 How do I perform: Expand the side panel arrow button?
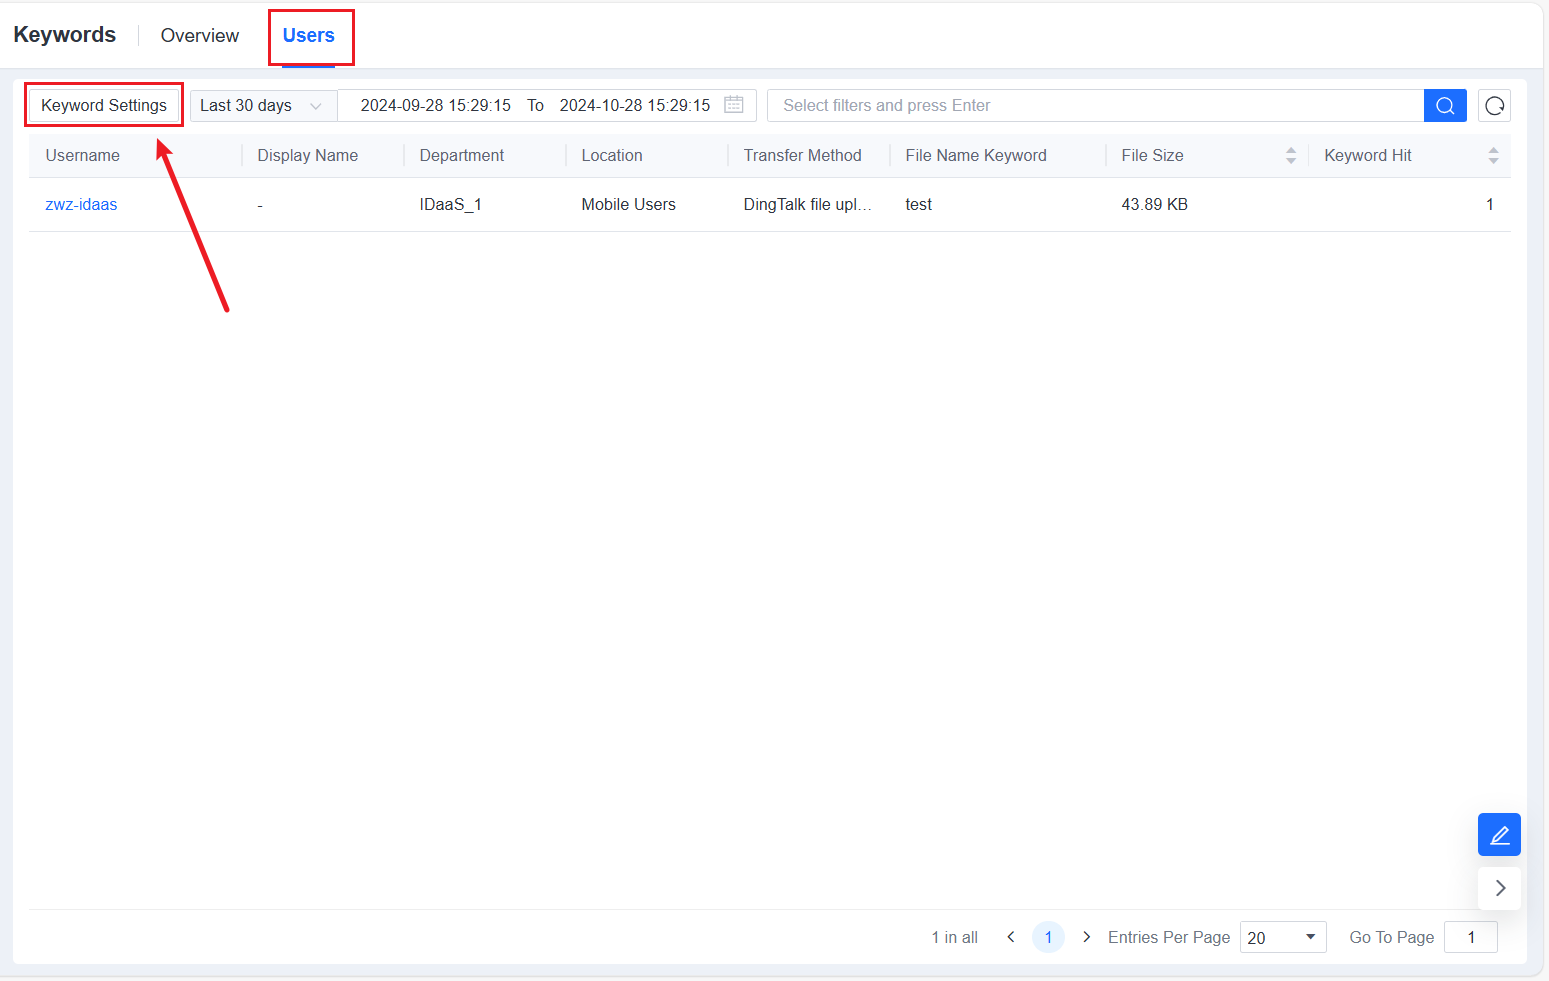pos(1500,888)
